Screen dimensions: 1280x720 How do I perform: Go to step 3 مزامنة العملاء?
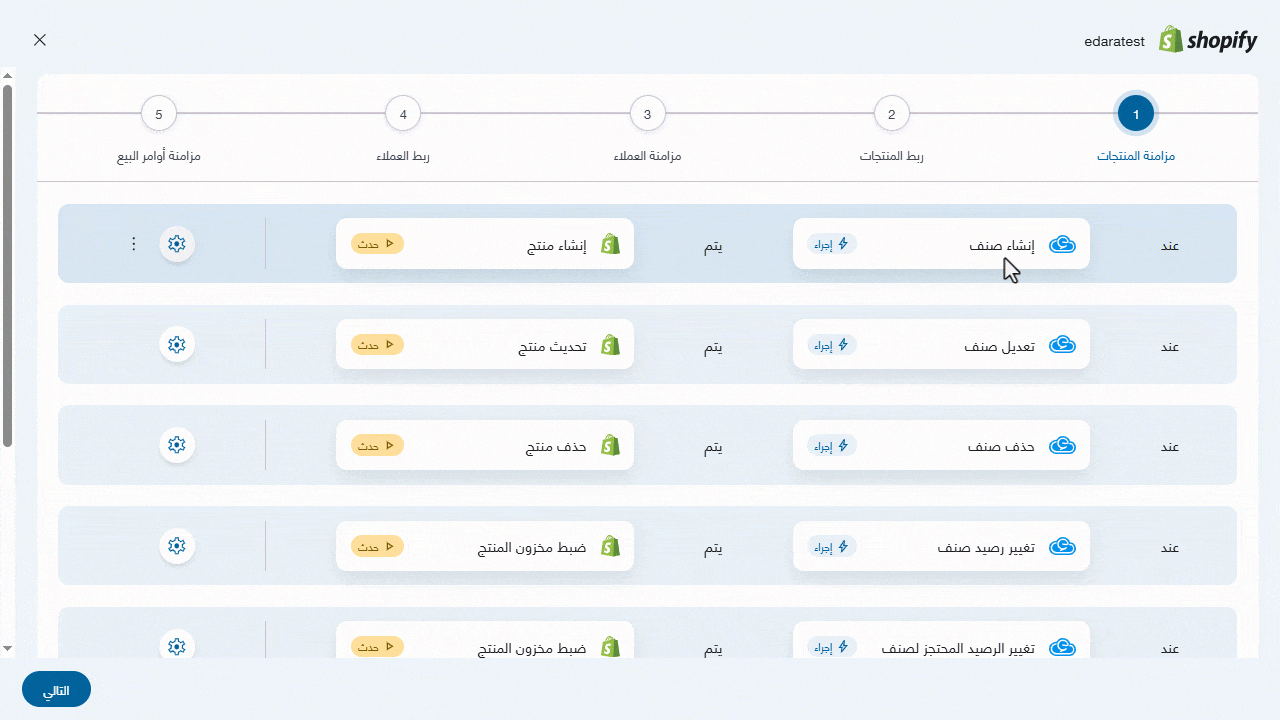(648, 114)
